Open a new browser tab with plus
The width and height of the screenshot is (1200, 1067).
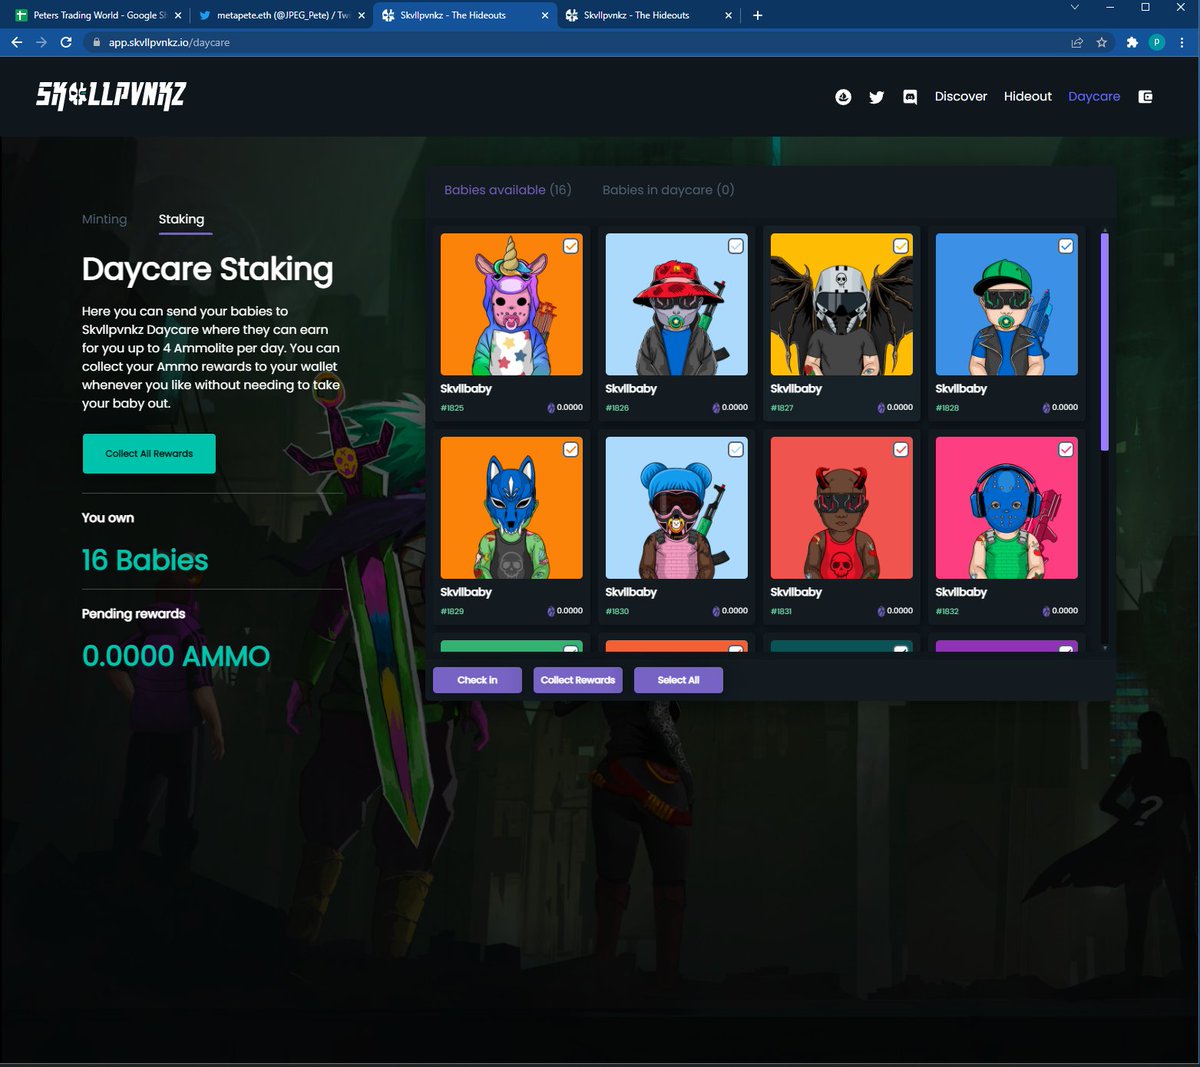point(757,15)
